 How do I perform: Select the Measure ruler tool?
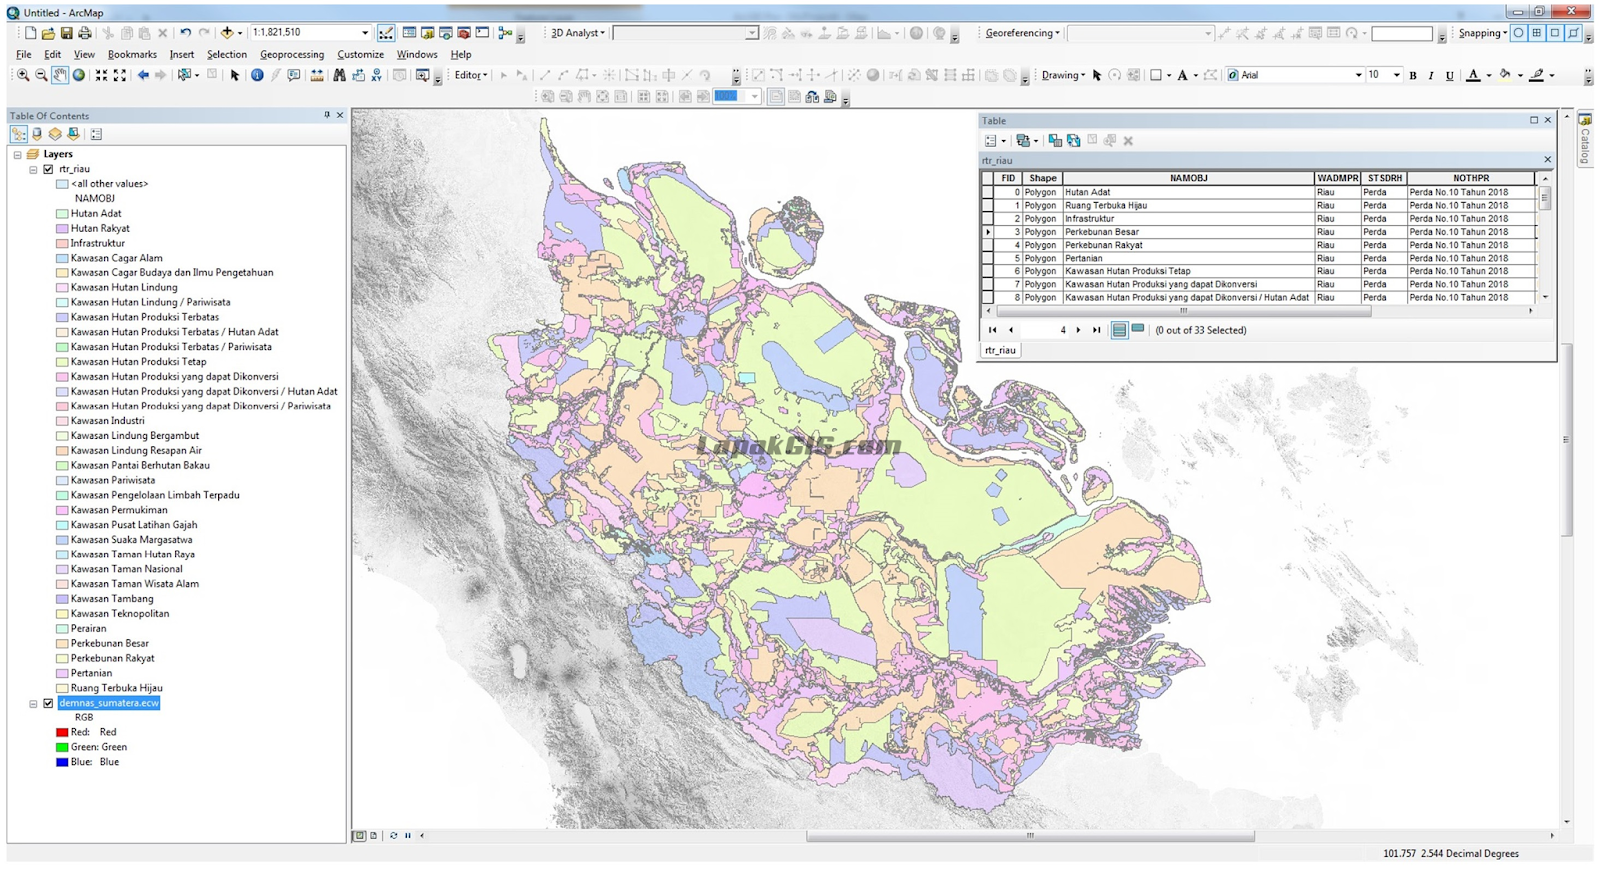[x=317, y=75]
